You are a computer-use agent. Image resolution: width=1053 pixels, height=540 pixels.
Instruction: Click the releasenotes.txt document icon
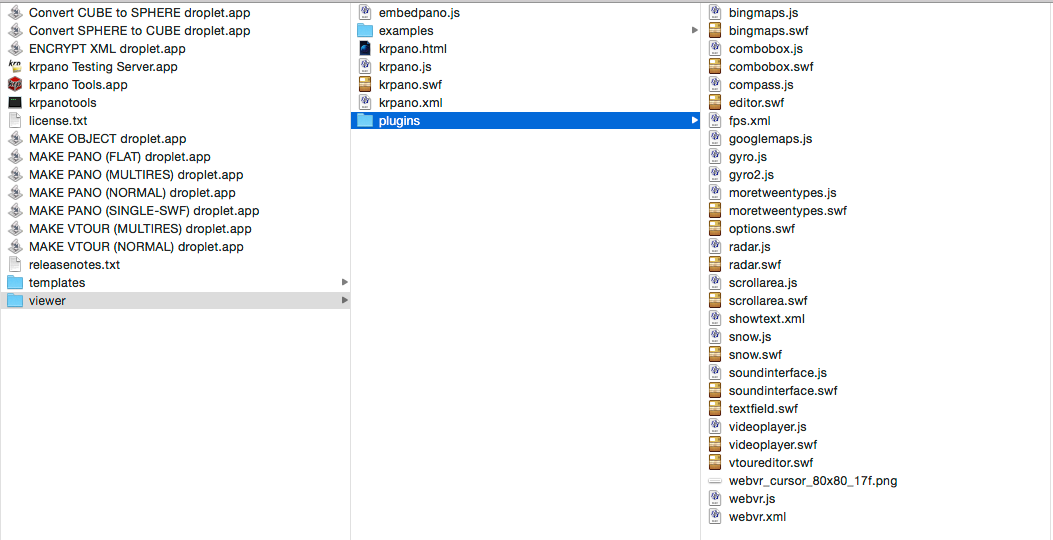[x=15, y=265]
